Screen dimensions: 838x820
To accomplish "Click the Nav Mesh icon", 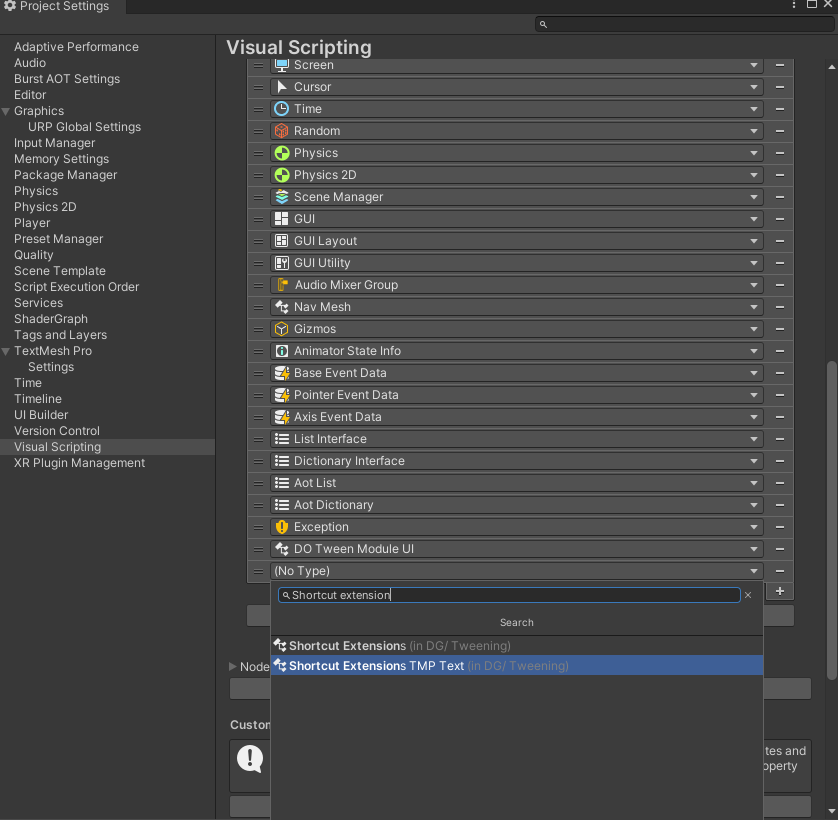I will [x=282, y=307].
